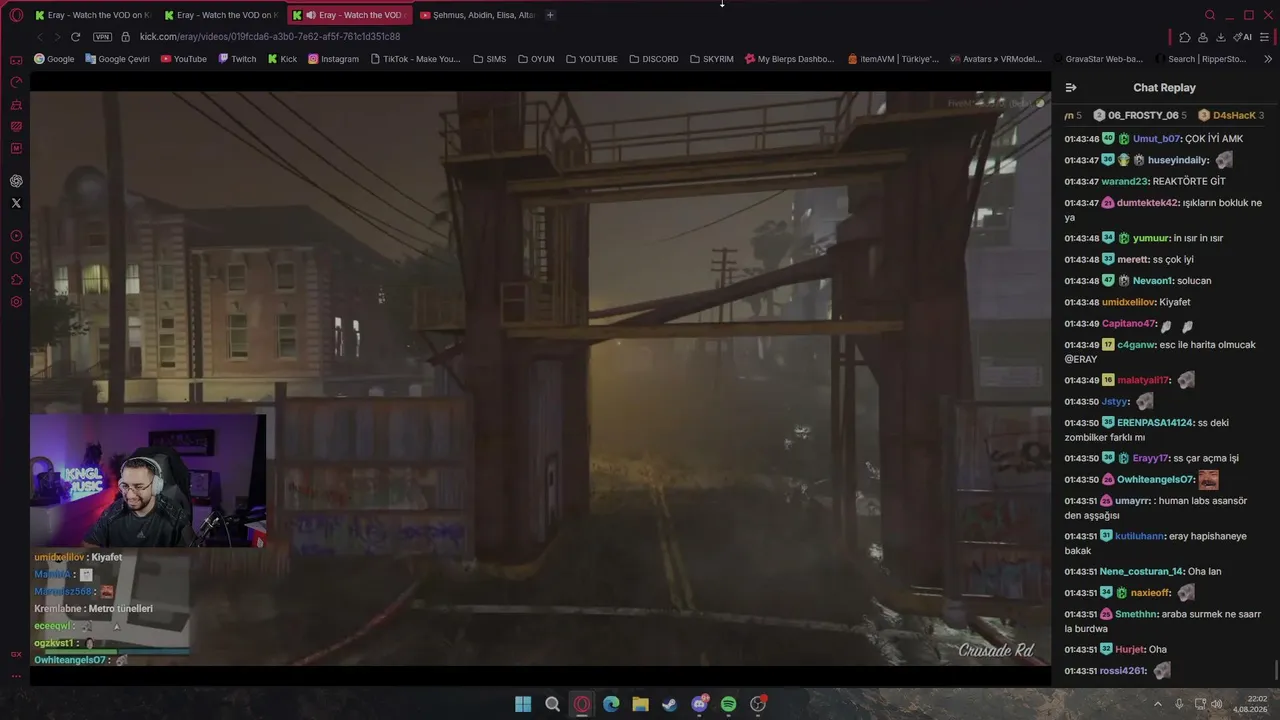
Task: Focus the kick.com address bar
Action: 270,37
